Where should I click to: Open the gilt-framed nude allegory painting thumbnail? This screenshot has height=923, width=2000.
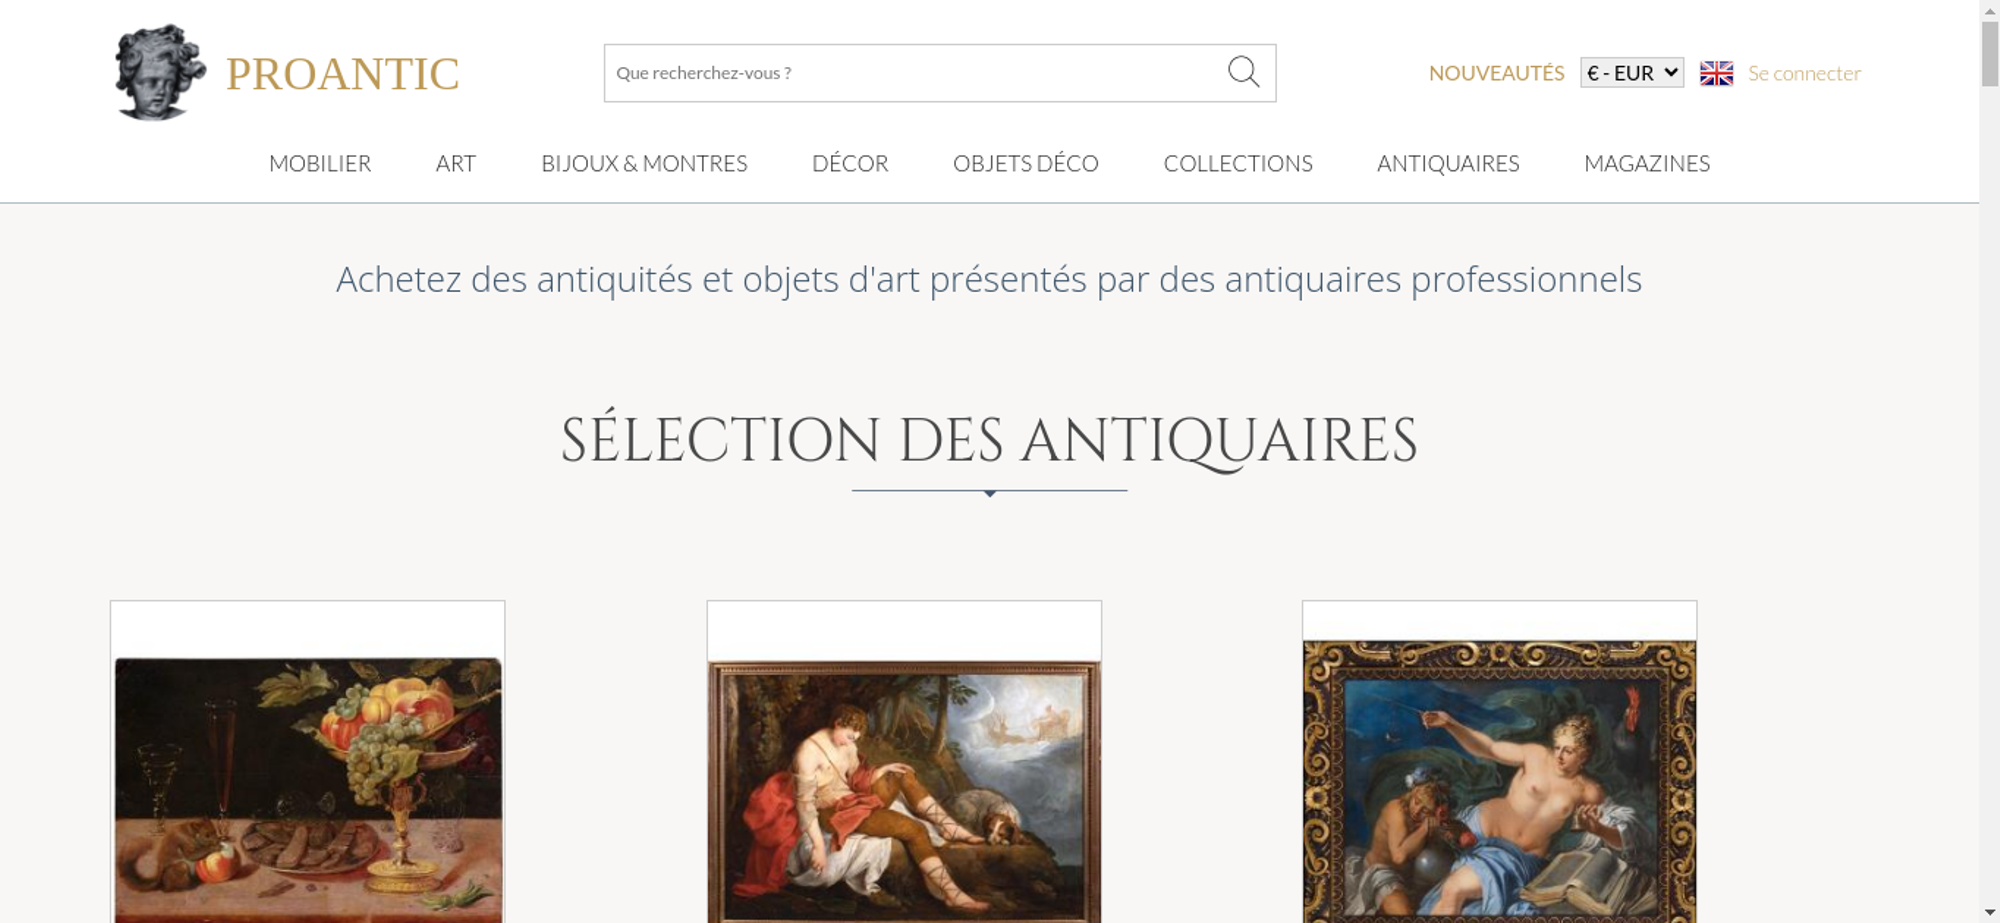click(x=1499, y=781)
